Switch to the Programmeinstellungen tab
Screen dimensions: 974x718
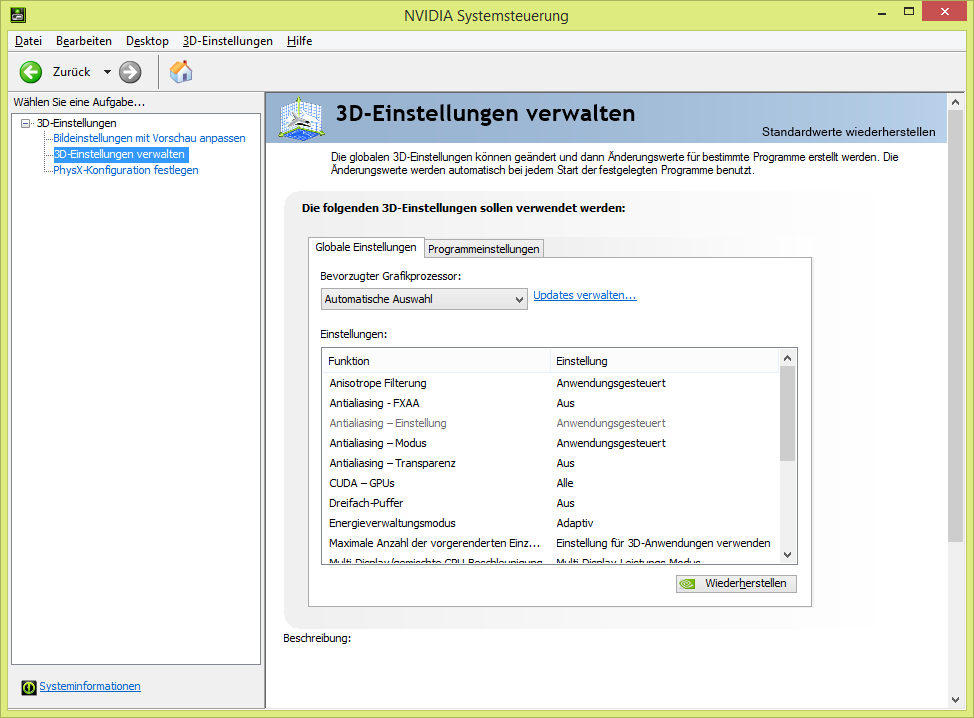coord(483,248)
